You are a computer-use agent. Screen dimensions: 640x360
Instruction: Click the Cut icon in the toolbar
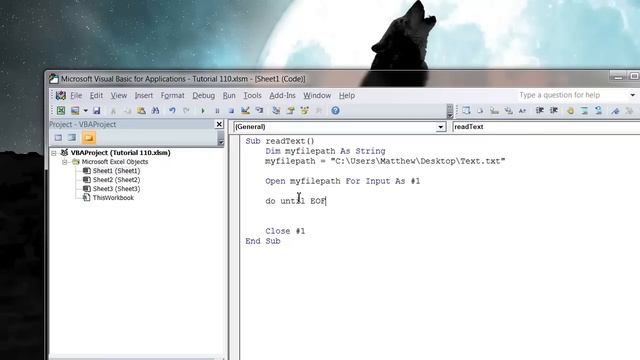[113, 111]
